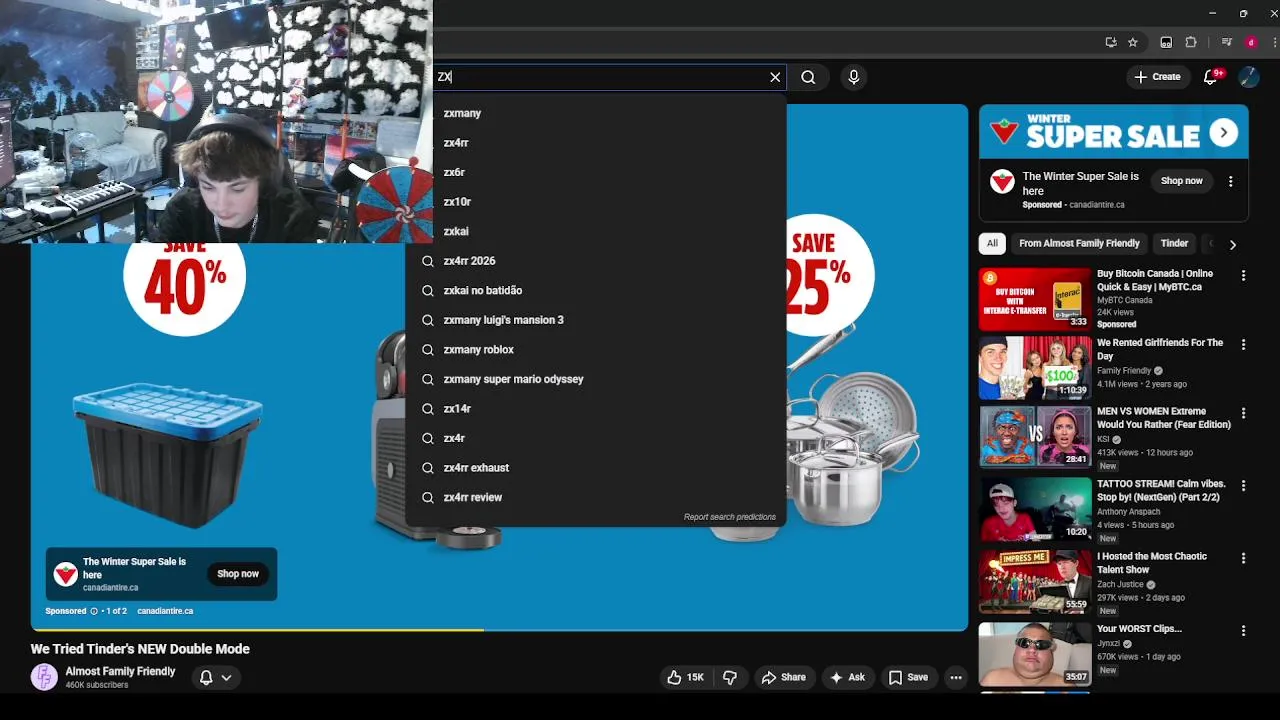The width and height of the screenshot is (1280, 720).
Task: Open the canadiantire.ca link beside '1 of 2'
Action: tap(165, 611)
